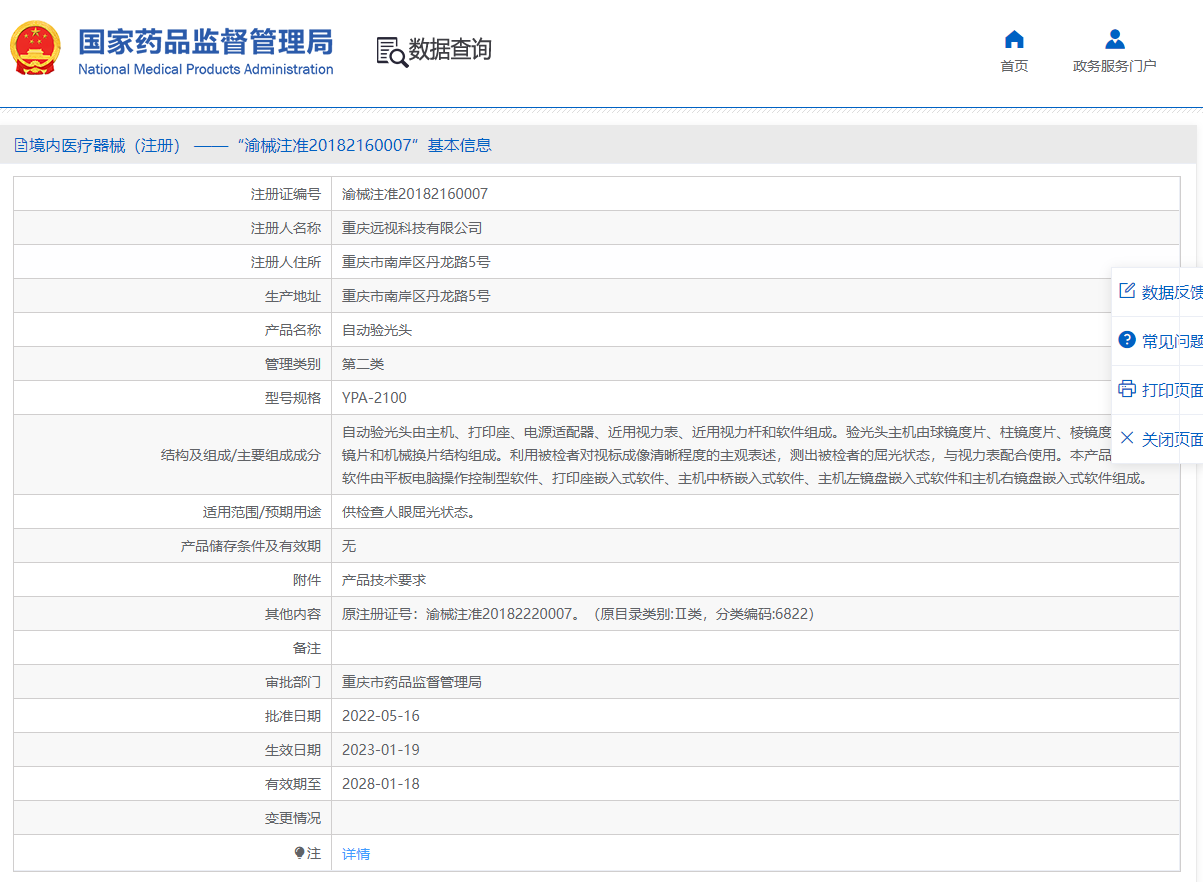Click the 型号规格 label cell
Viewport: 1203px width, 882px height.
tap(173, 398)
